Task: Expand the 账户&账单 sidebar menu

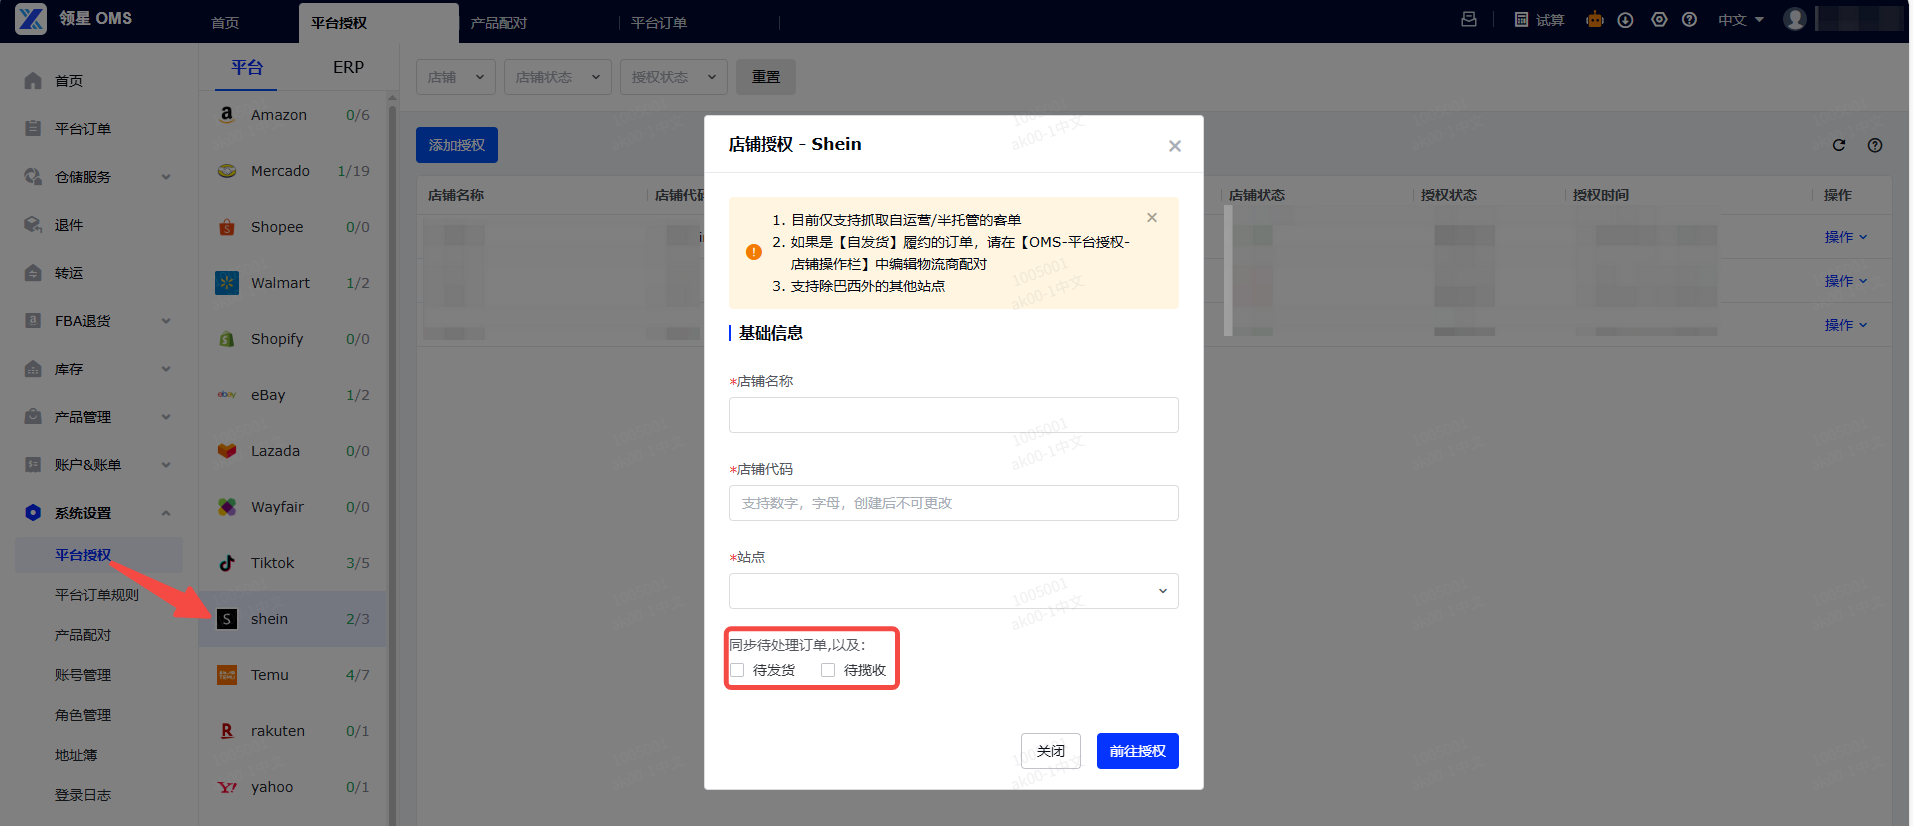Action: point(98,465)
